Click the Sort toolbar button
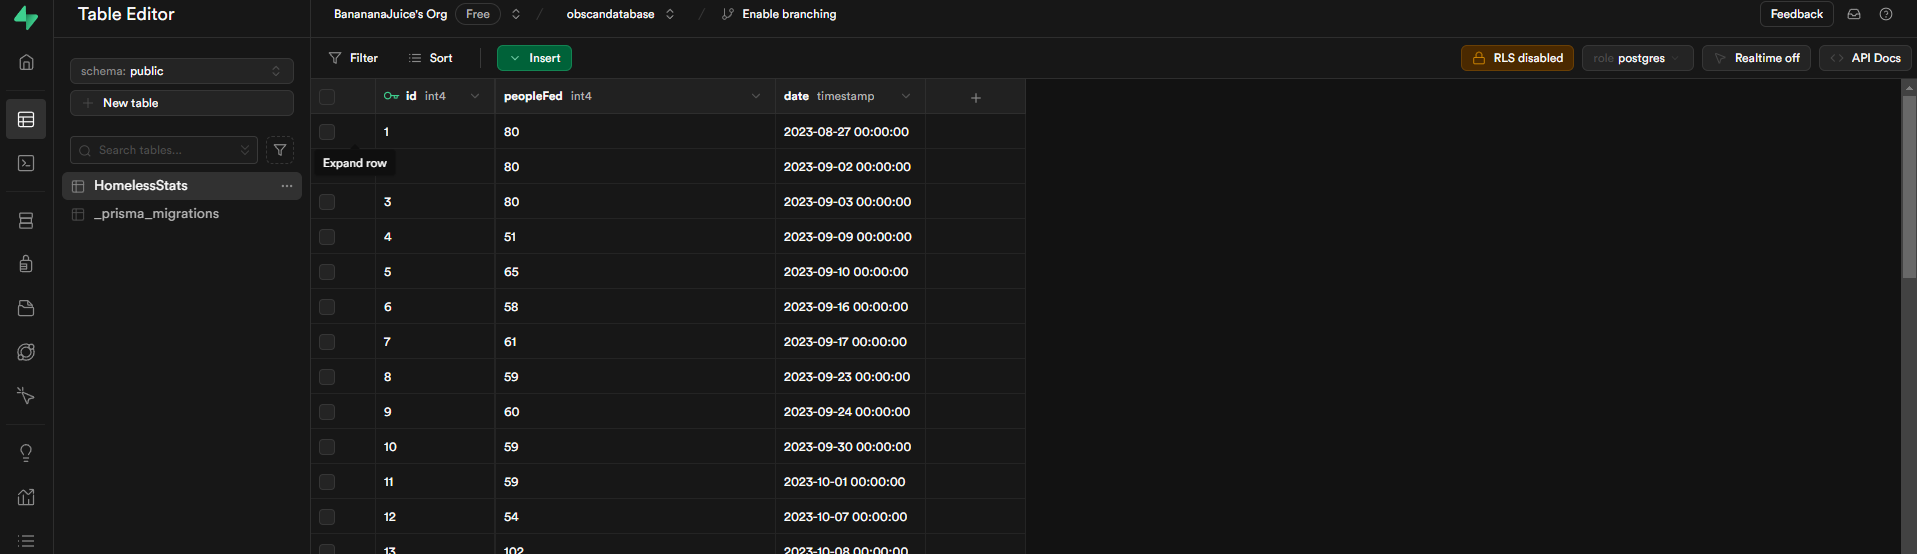This screenshot has height=554, width=1917. [x=431, y=58]
